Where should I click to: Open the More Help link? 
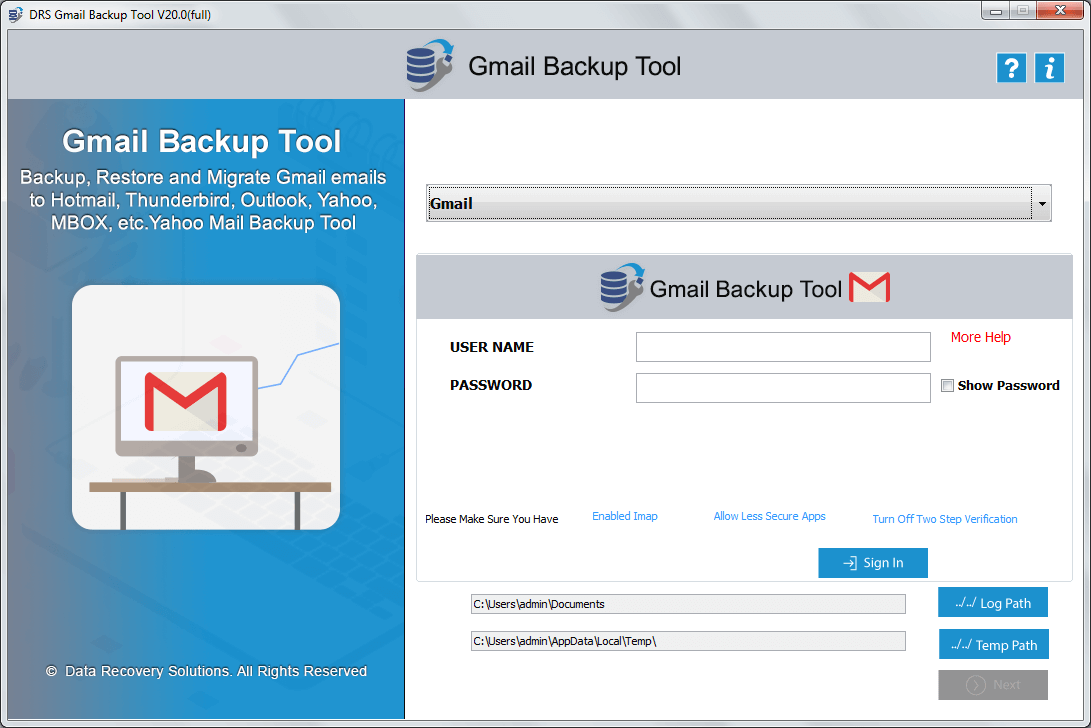[x=980, y=338]
